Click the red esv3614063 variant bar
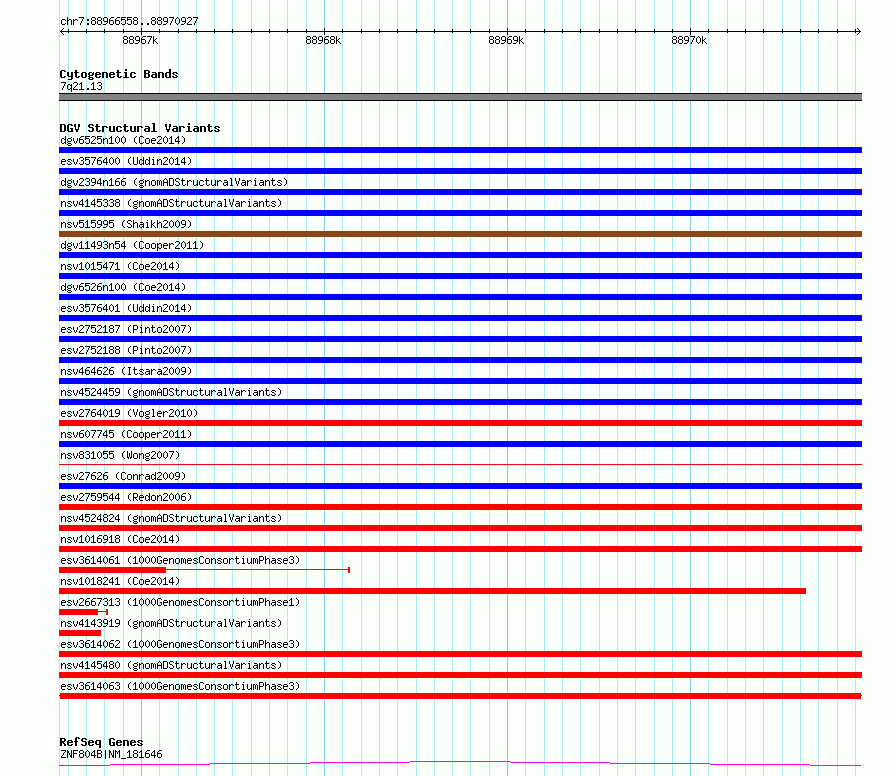 click(460, 696)
